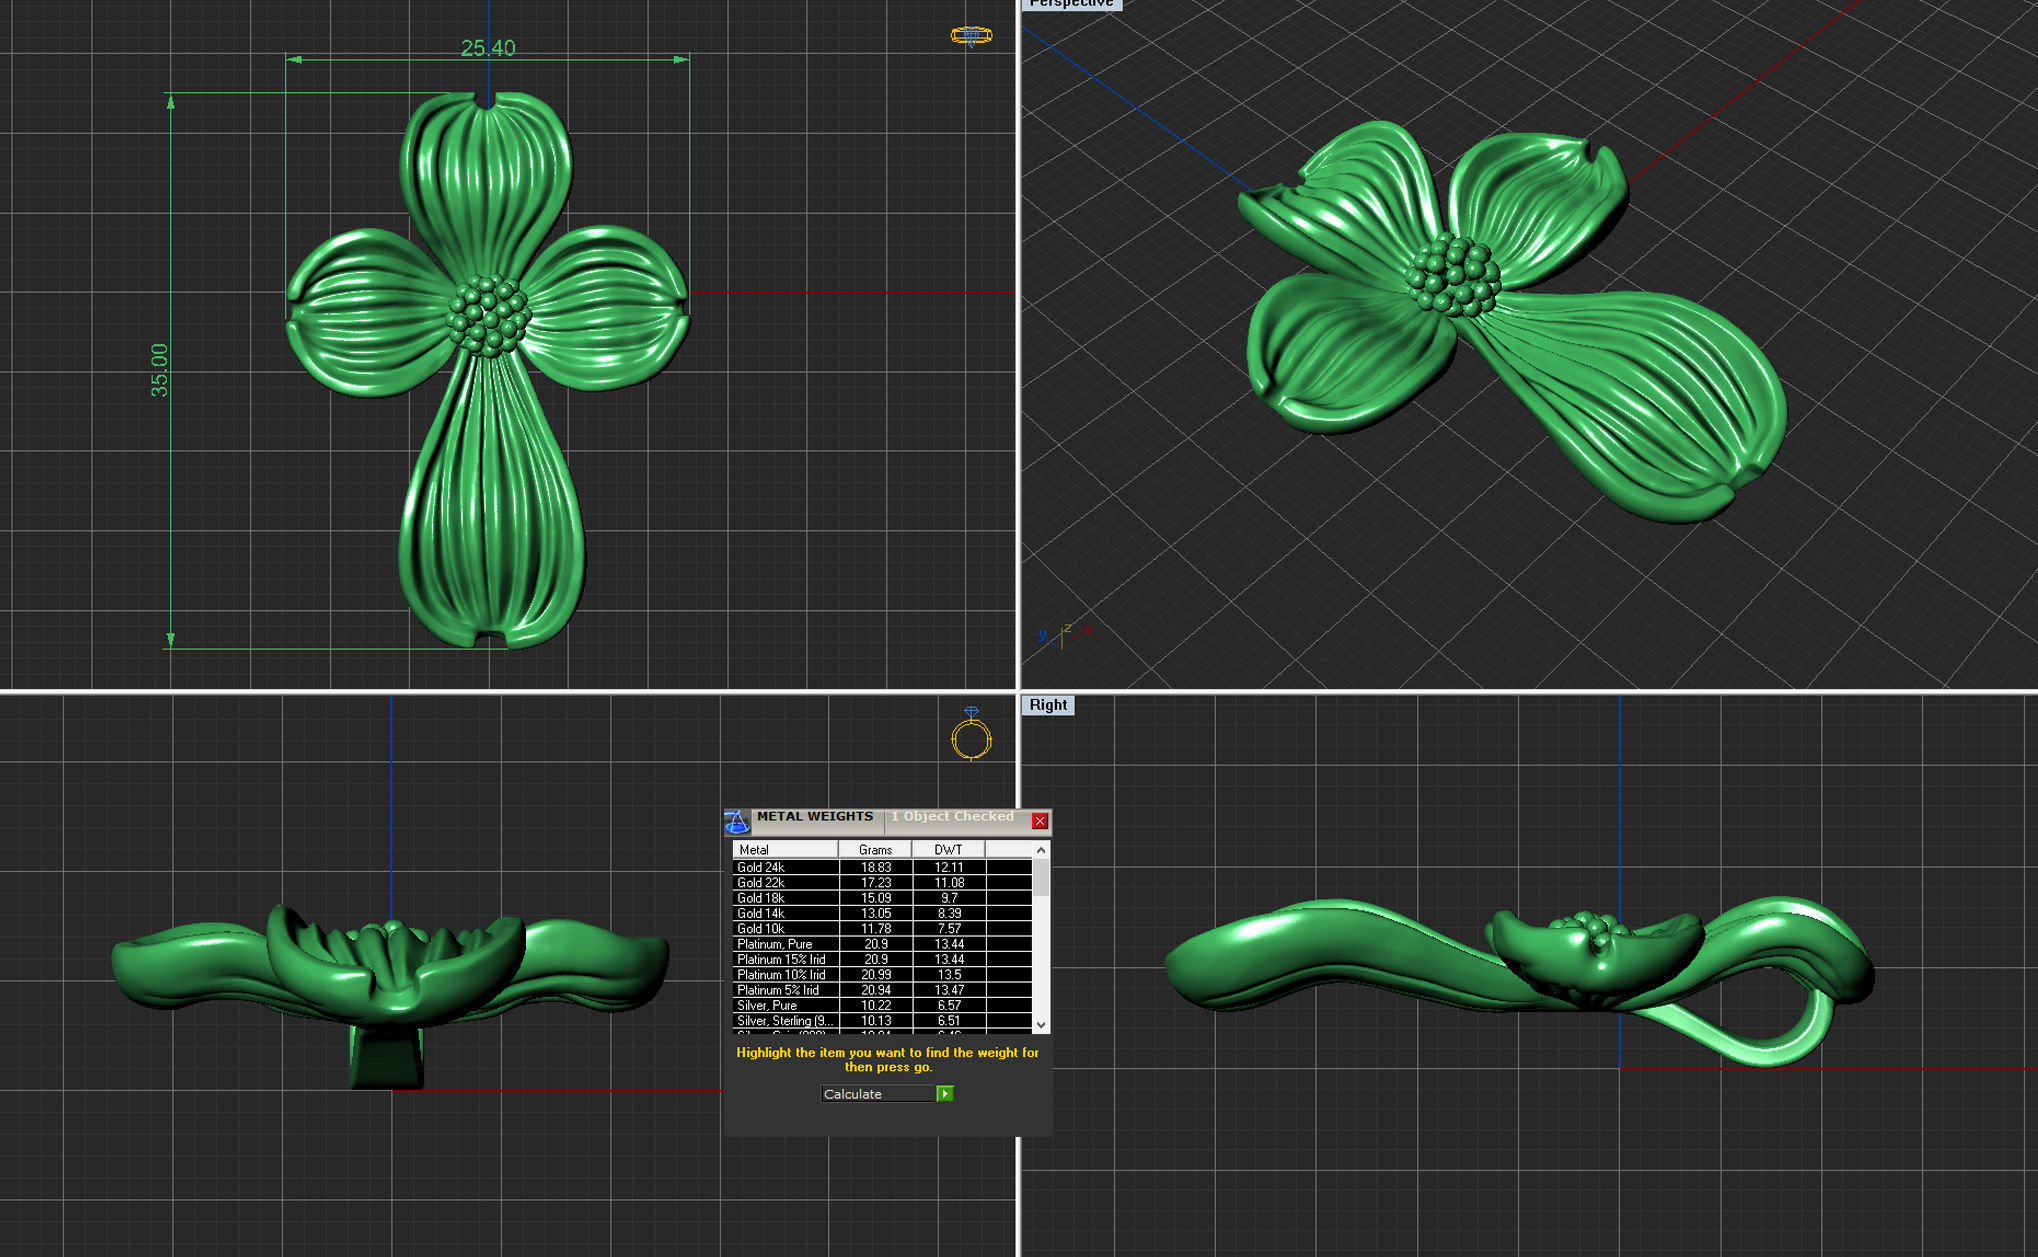The image size is (2038, 1257).
Task: Click the 11.08 DWT cell
Action: 948,883
